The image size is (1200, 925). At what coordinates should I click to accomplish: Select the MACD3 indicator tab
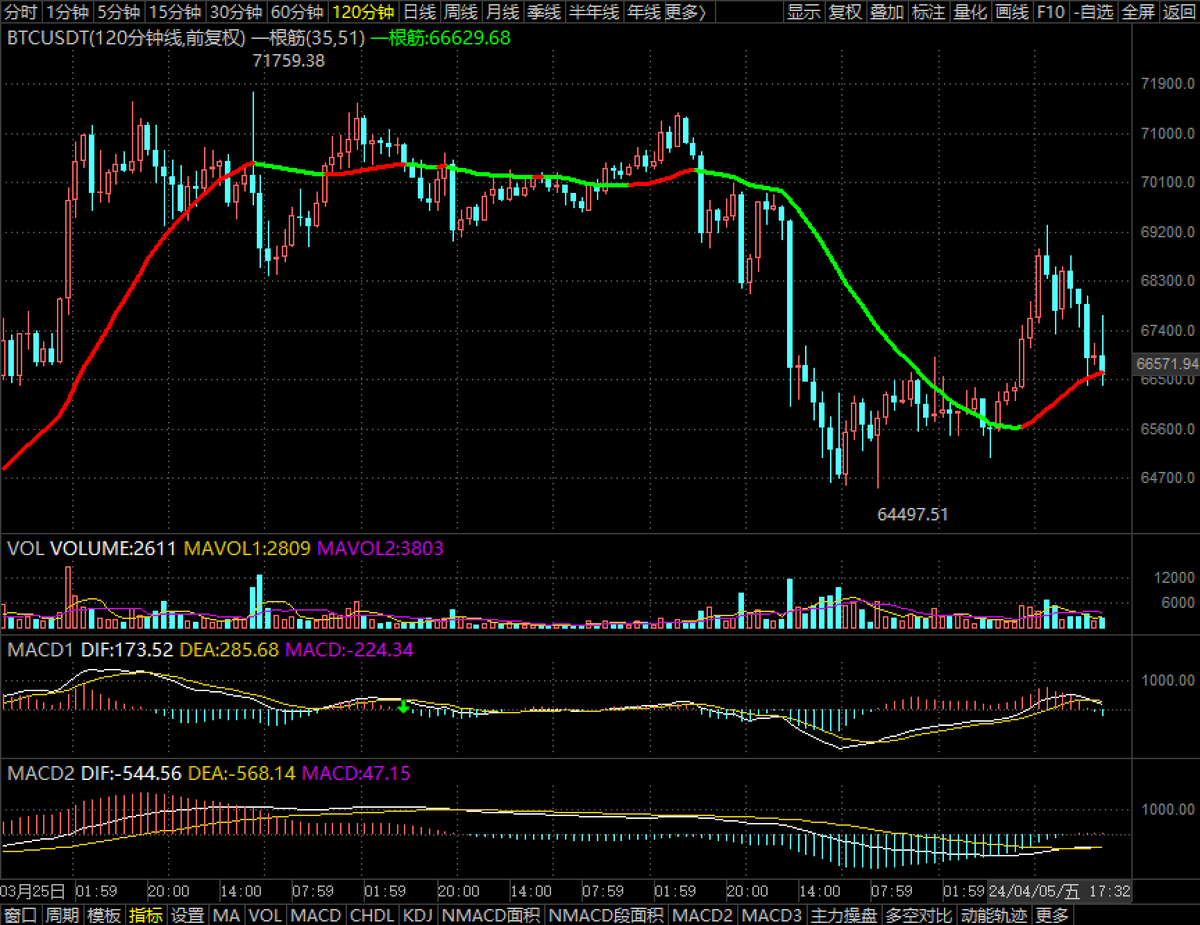[x=772, y=915]
